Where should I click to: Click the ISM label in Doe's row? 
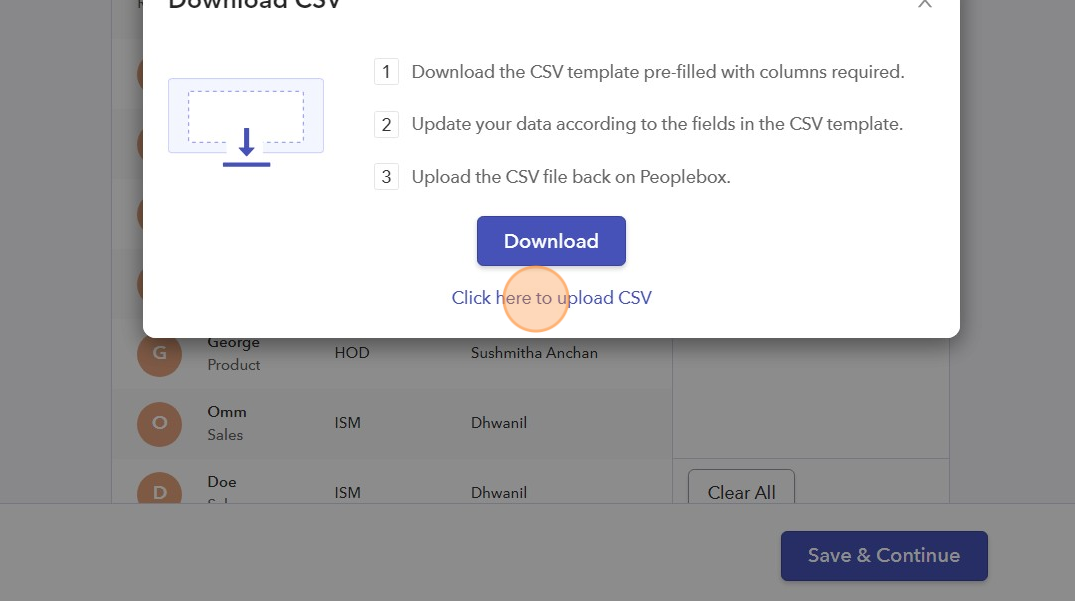tap(347, 492)
